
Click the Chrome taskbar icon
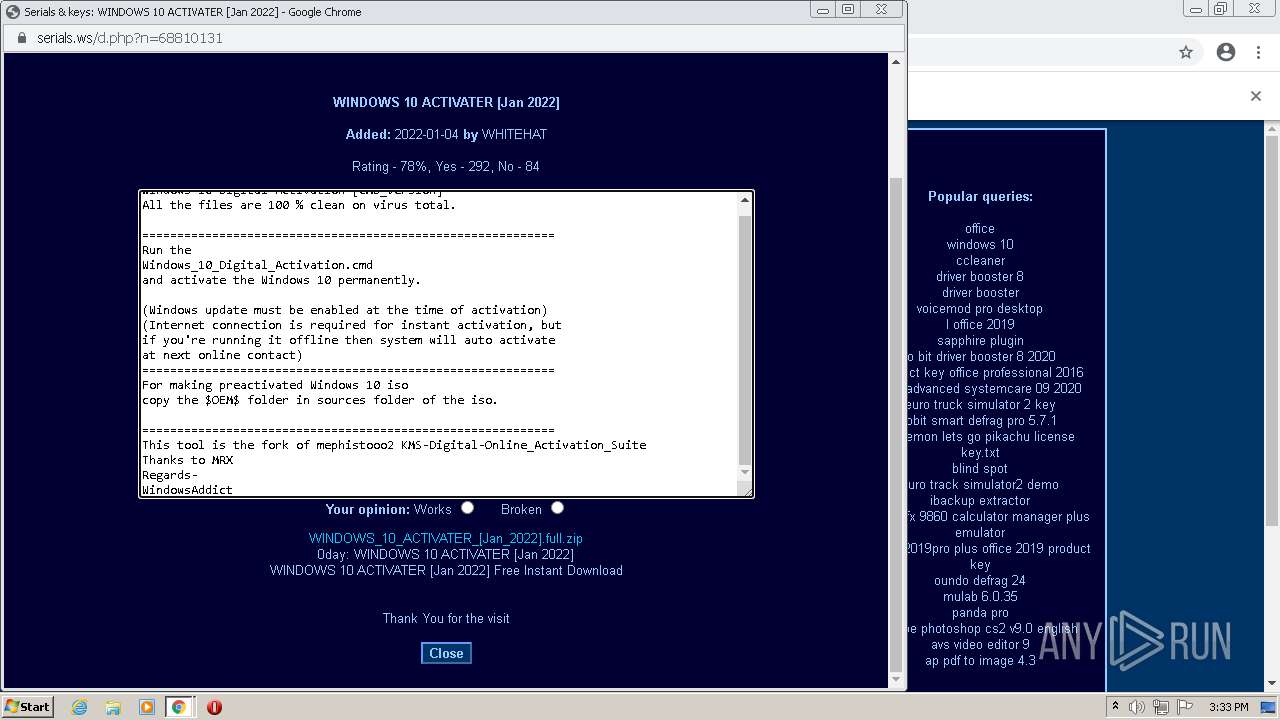pos(179,707)
